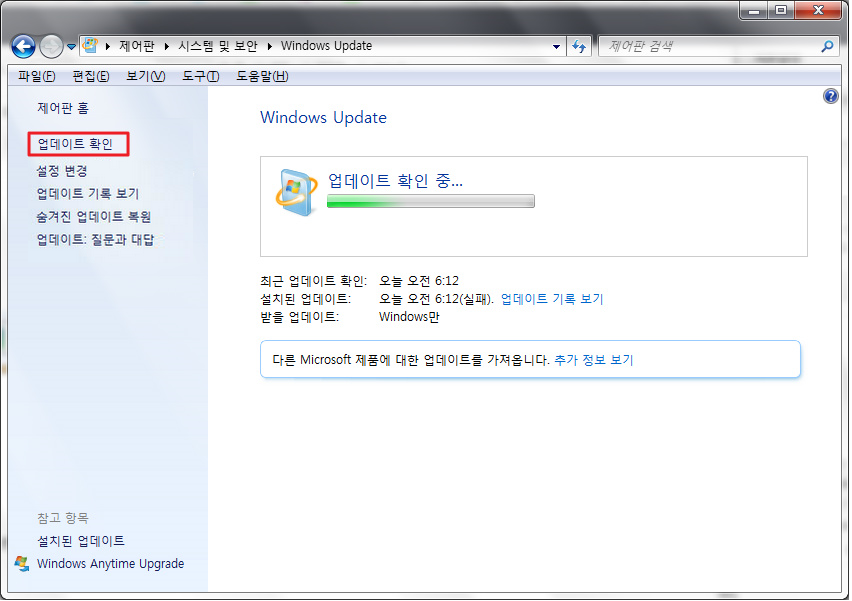Click the blue help question mark icon
This screenshot has height=601, width=852.
(830, 96)
